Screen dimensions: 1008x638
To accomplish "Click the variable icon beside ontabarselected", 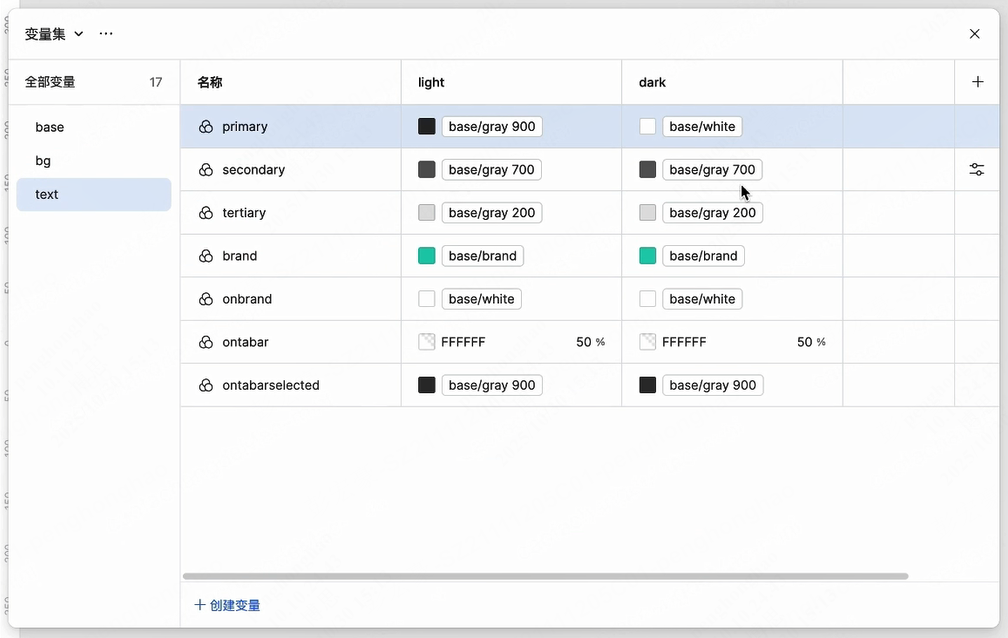I will [x=206, y=385].
